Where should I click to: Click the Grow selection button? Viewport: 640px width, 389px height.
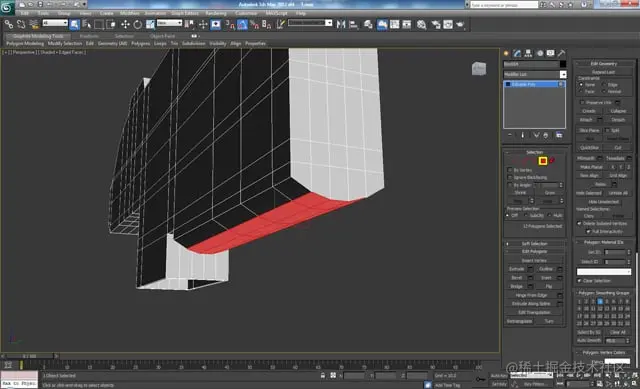click(x=550, y=193)
